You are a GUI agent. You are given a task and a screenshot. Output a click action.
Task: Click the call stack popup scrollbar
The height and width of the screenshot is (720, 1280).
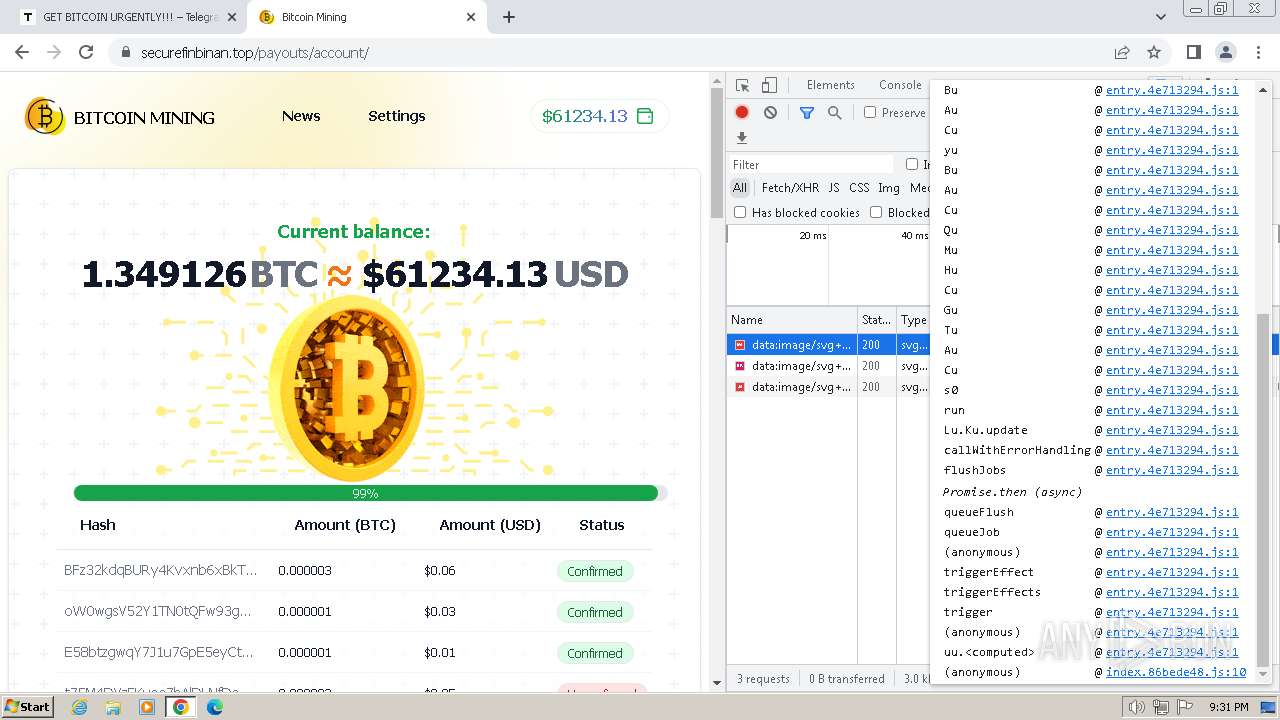[x=1262, y=490]
